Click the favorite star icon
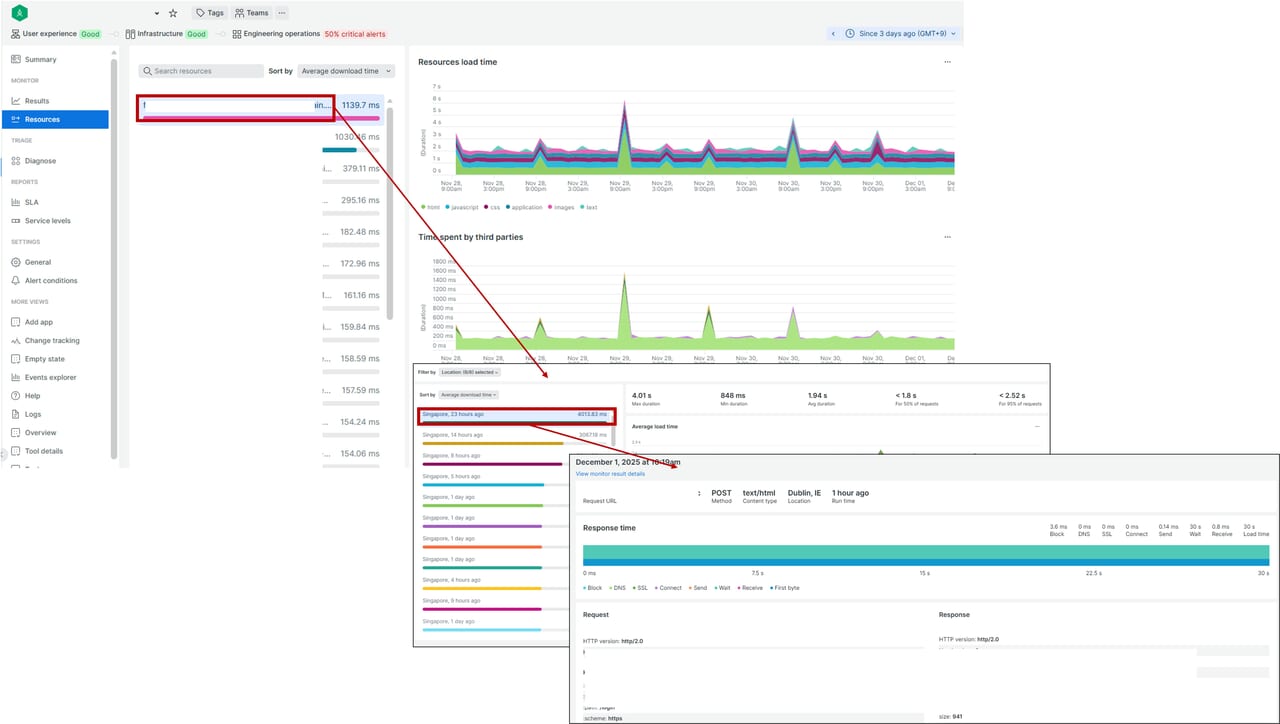Image resolution: width=1280 pixels, height=724 pixels. (173, 13)
